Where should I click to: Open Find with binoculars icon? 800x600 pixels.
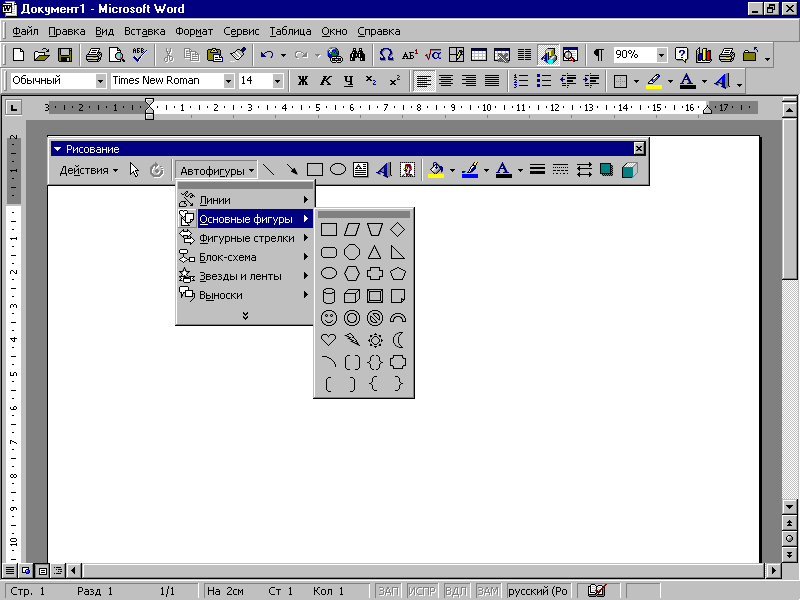coord(358,55)
